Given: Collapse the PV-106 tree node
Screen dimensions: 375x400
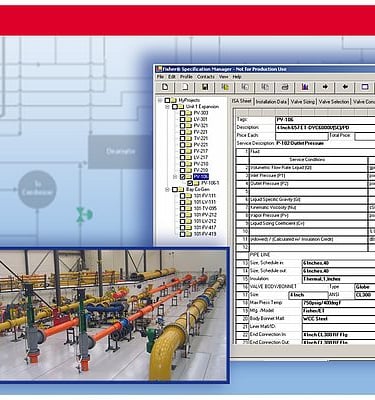Looking at the screenshot, I should click(175, 177).
